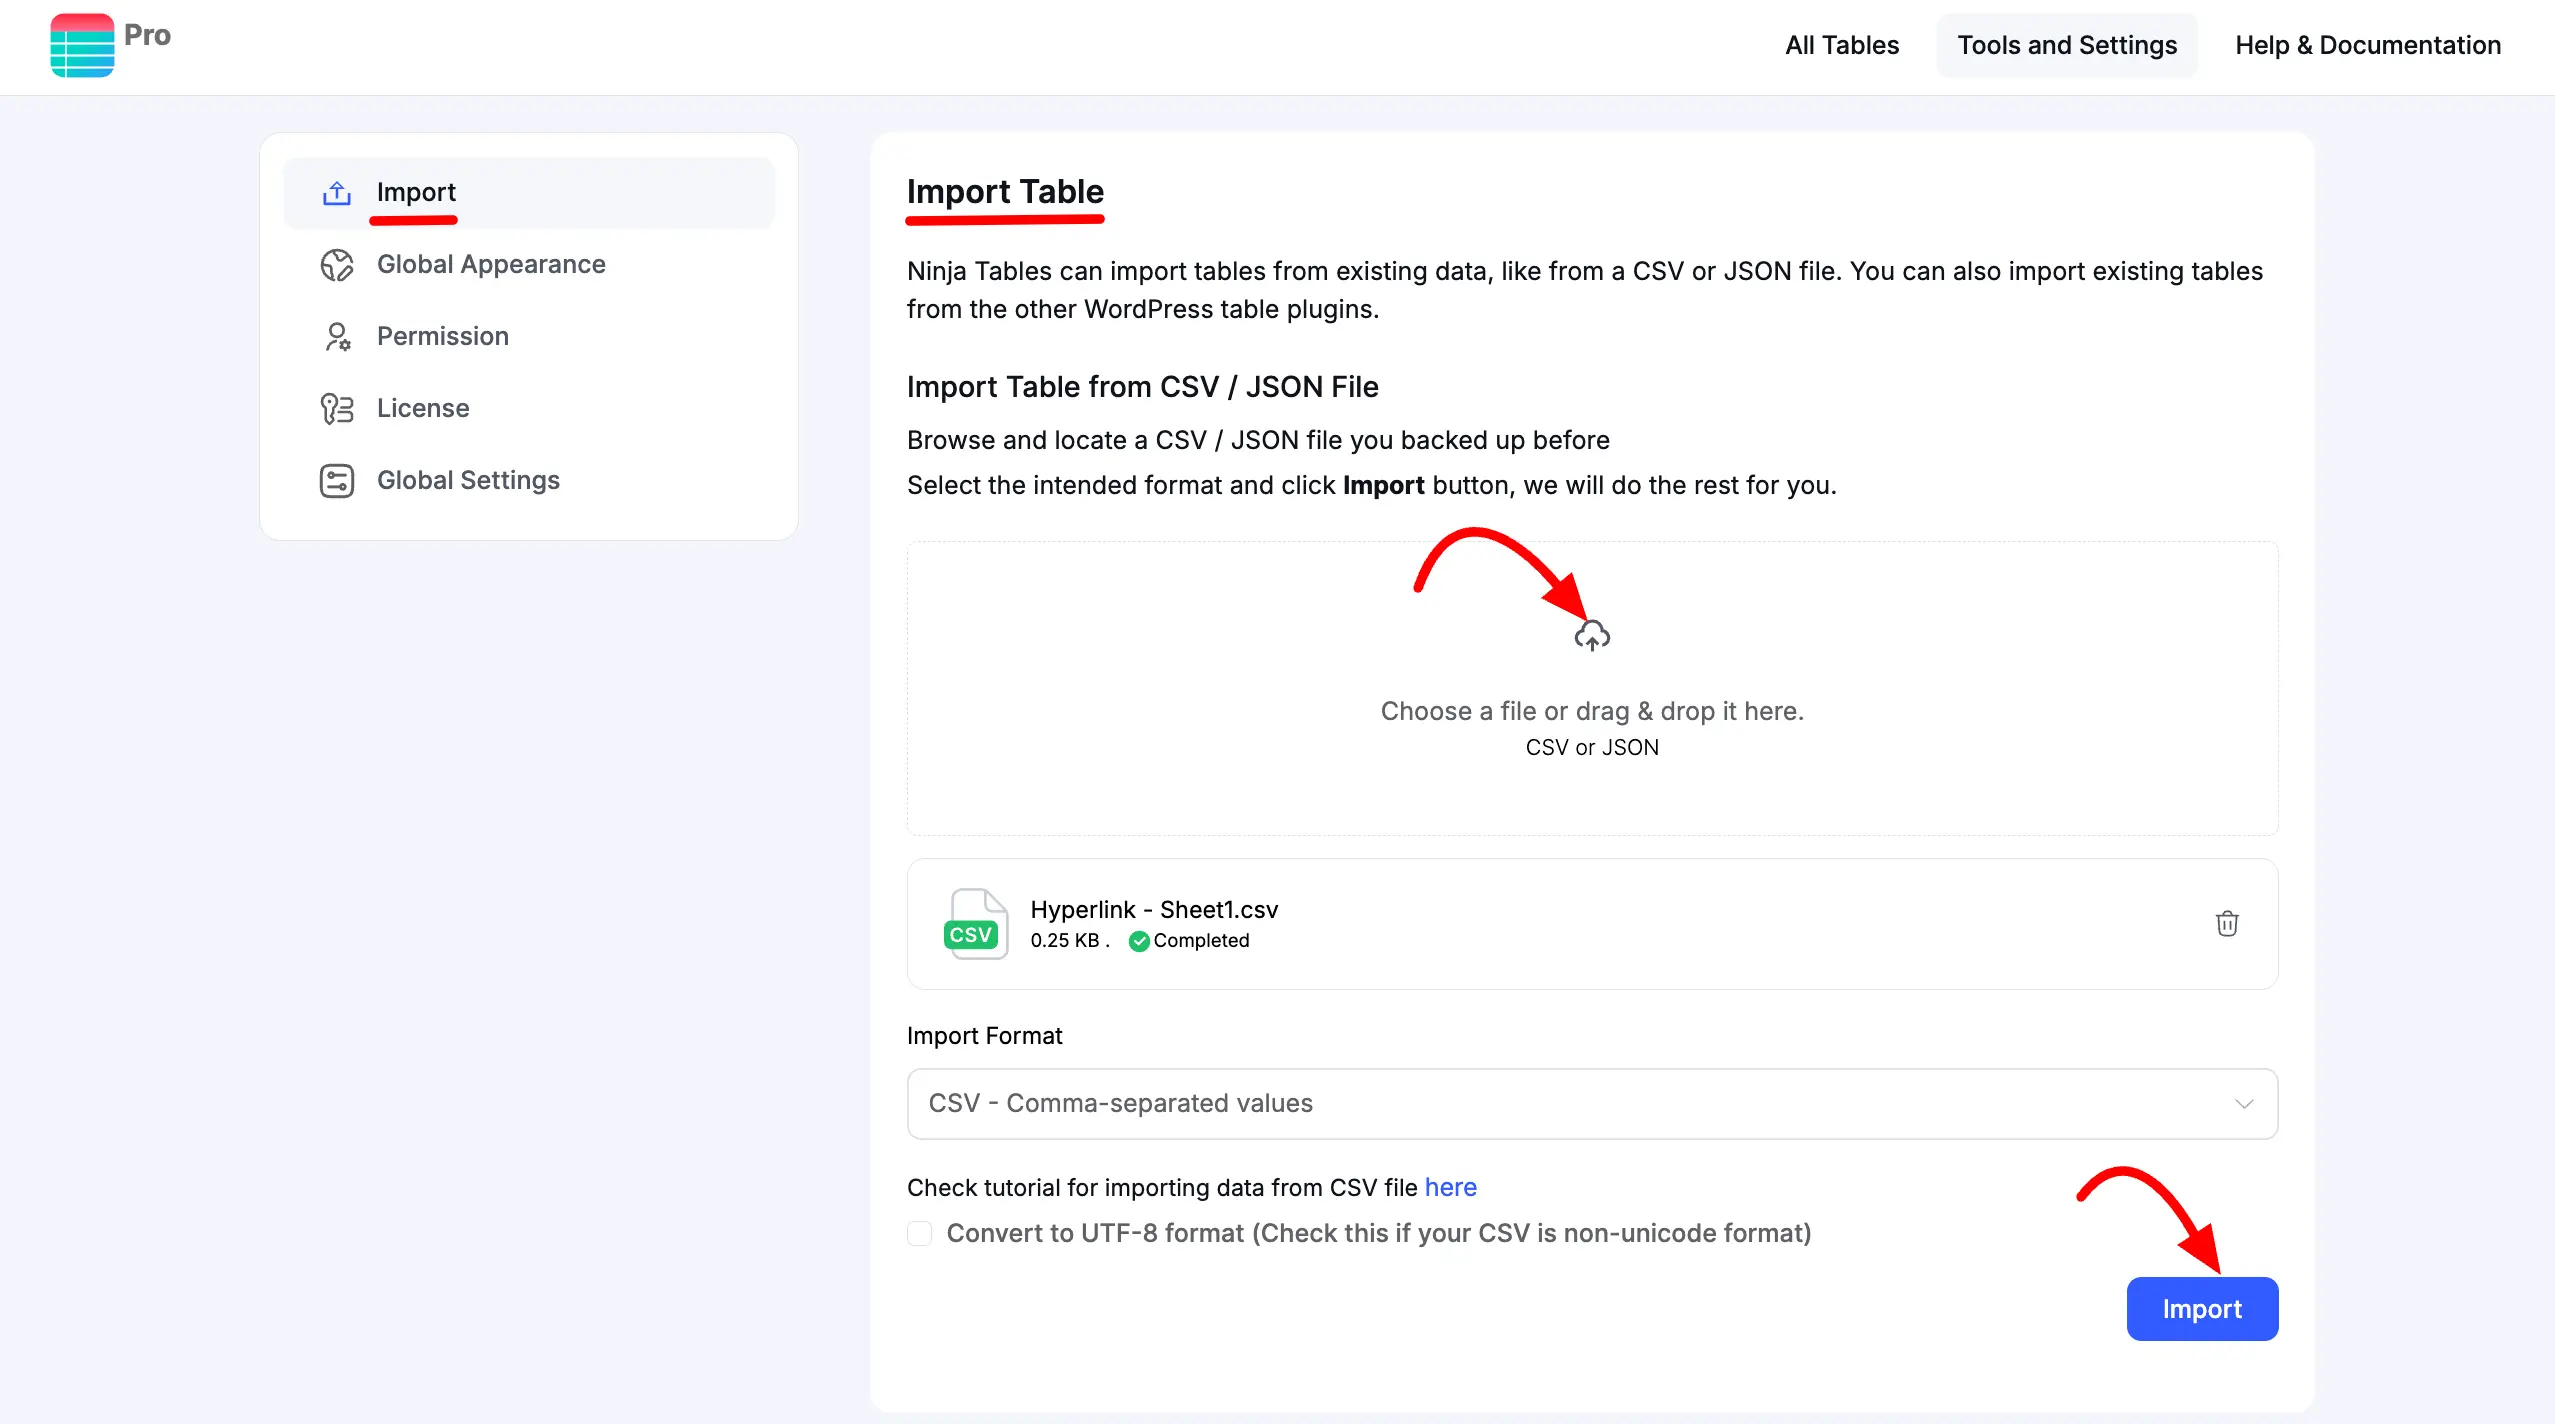
Task: Click 'Choose a file or drag & drop' area
Action: click(x=1592, y=689)
